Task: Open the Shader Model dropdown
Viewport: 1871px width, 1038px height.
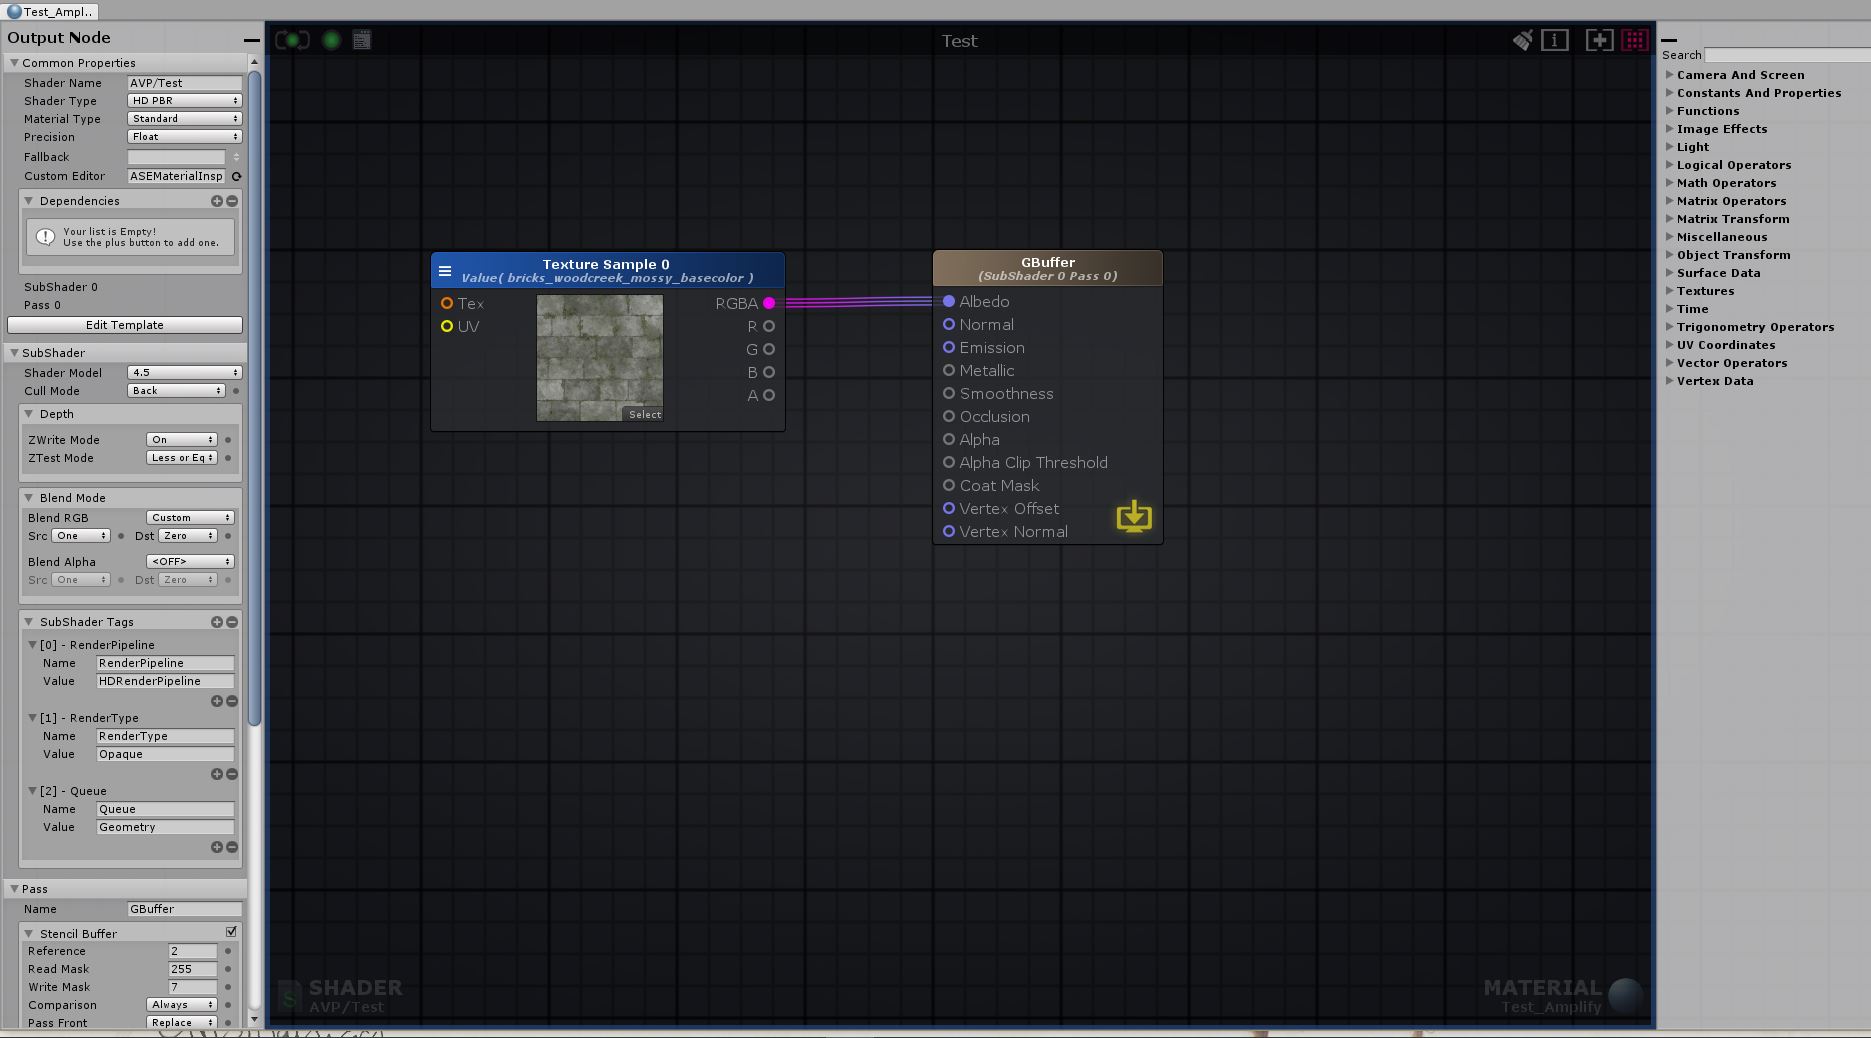Action: point(185,373)
